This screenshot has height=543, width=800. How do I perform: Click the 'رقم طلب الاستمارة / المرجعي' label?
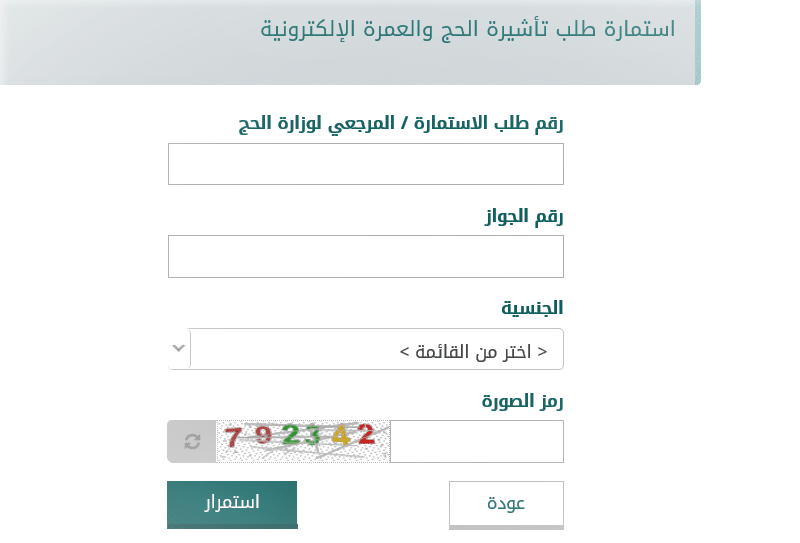pyautogui.click(x=401, y=124)
